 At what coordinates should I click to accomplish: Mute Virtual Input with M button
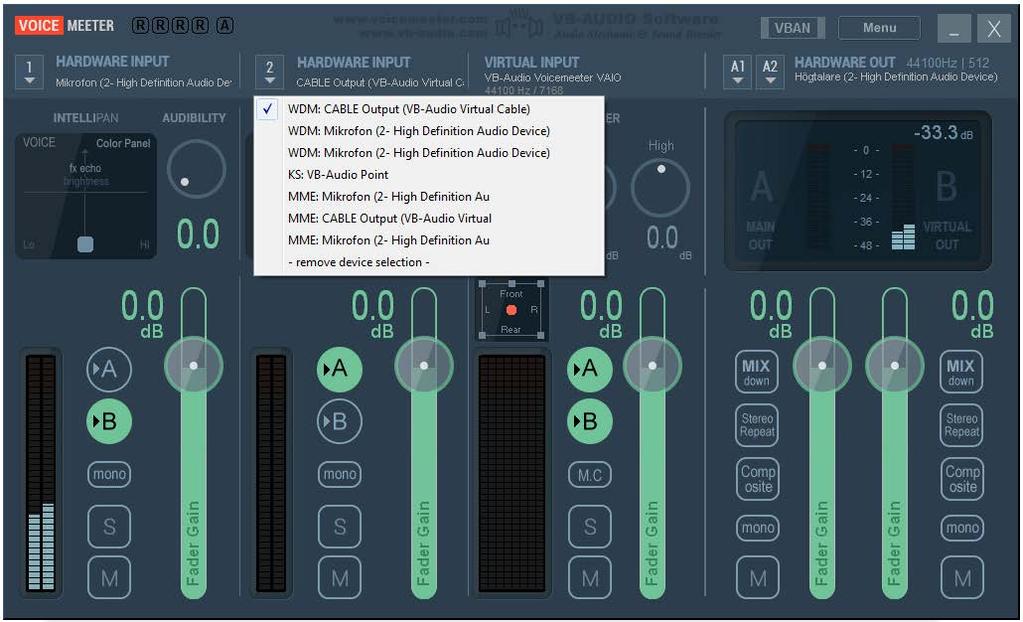click(590, 578)
